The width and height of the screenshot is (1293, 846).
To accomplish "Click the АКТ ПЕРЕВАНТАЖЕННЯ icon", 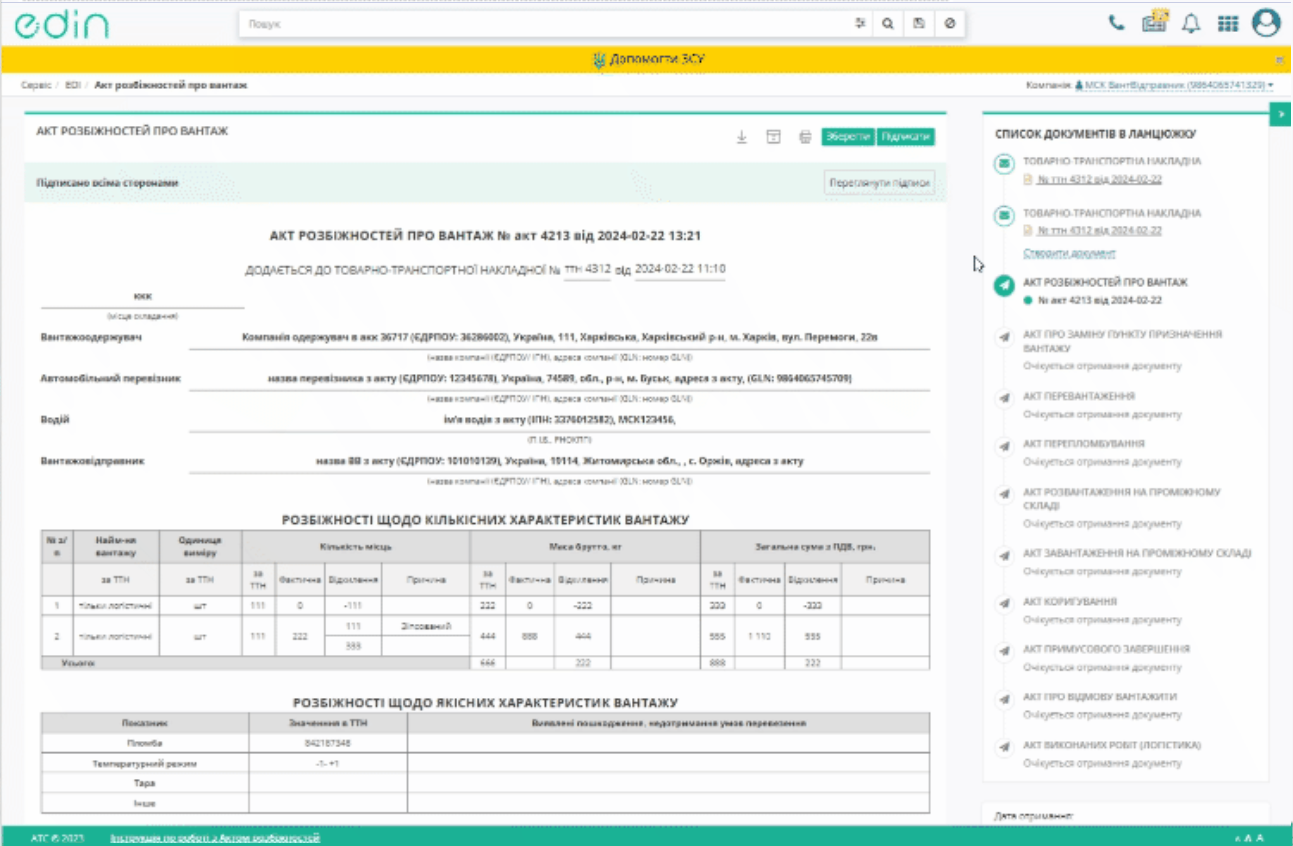I will [x=1004, y=398].
